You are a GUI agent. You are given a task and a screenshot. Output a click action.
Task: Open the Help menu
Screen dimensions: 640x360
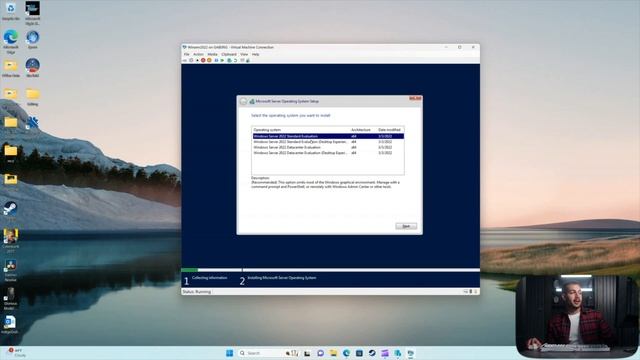pyautogui.click(x=256, y=54)
